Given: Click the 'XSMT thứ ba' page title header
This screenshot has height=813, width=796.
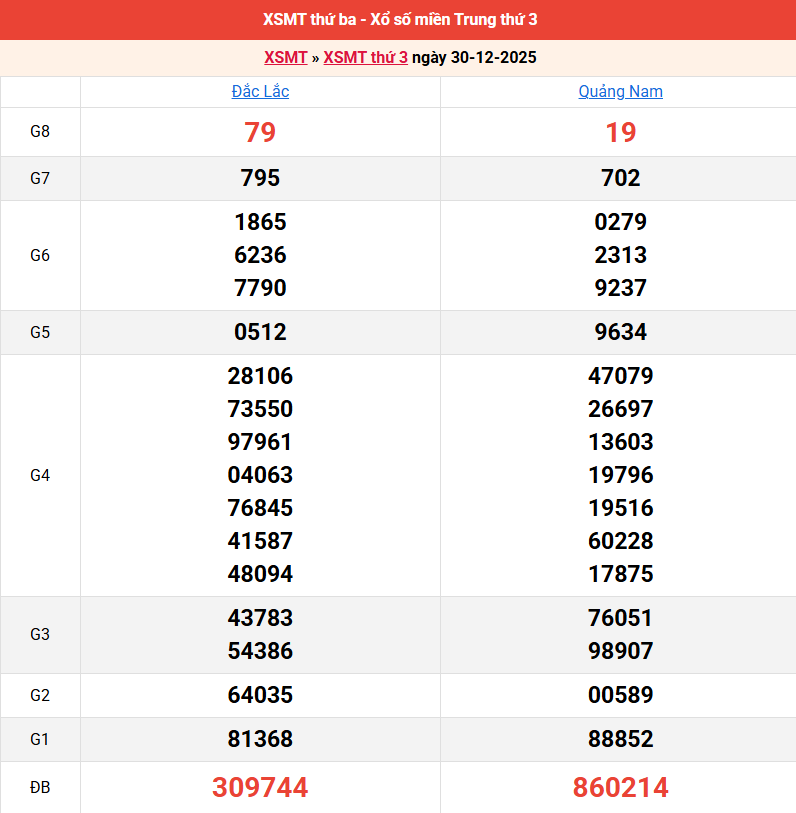Looking at the screenshot, I should coord(400,20).
